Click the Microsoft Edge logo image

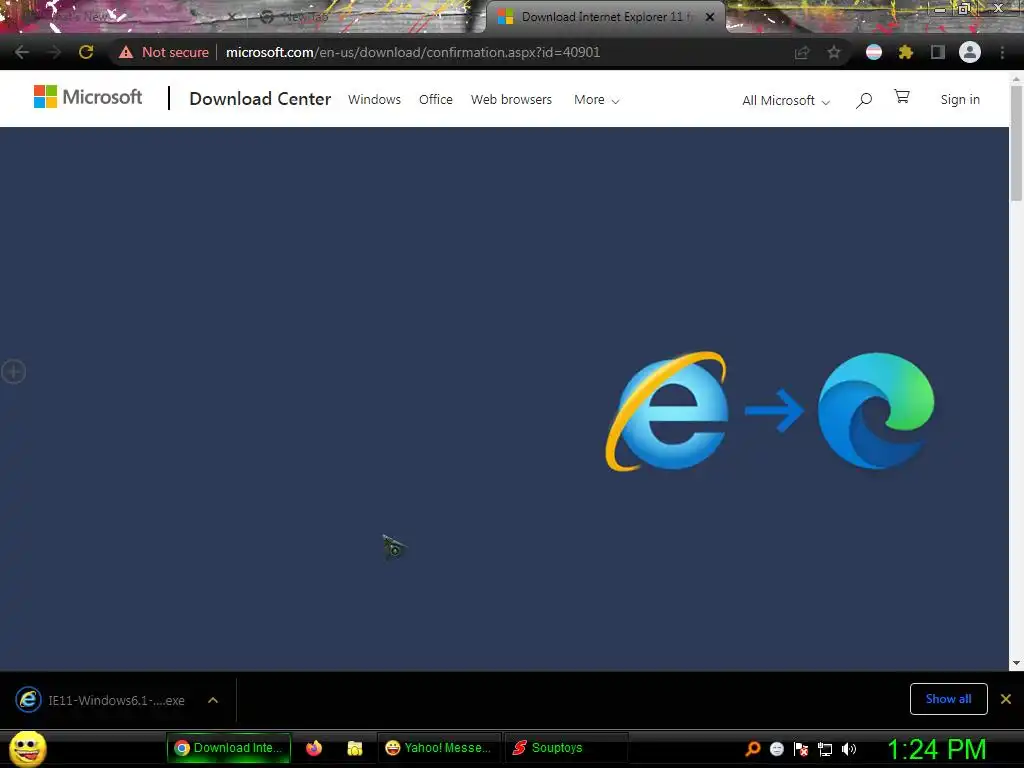[876, 410]
